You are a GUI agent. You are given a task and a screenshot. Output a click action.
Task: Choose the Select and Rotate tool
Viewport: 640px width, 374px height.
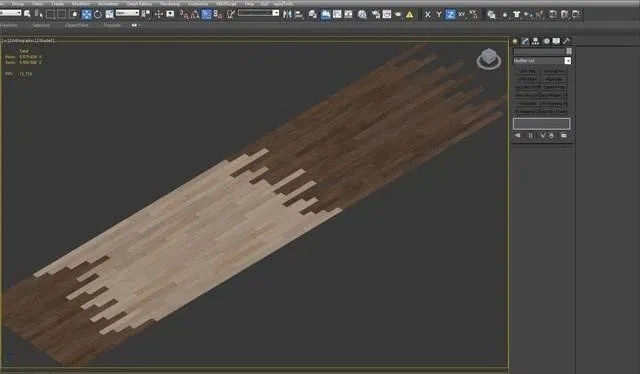pos(98,14)
